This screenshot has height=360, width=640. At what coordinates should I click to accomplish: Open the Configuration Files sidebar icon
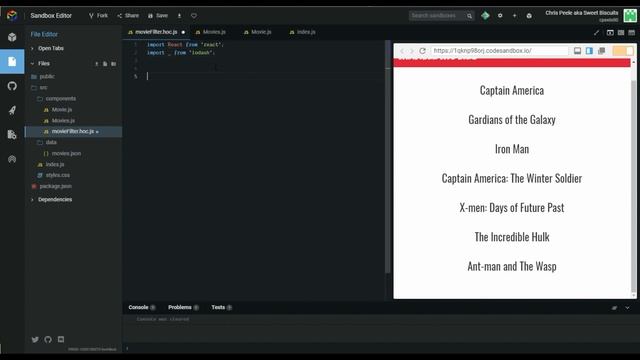point(12,135)
